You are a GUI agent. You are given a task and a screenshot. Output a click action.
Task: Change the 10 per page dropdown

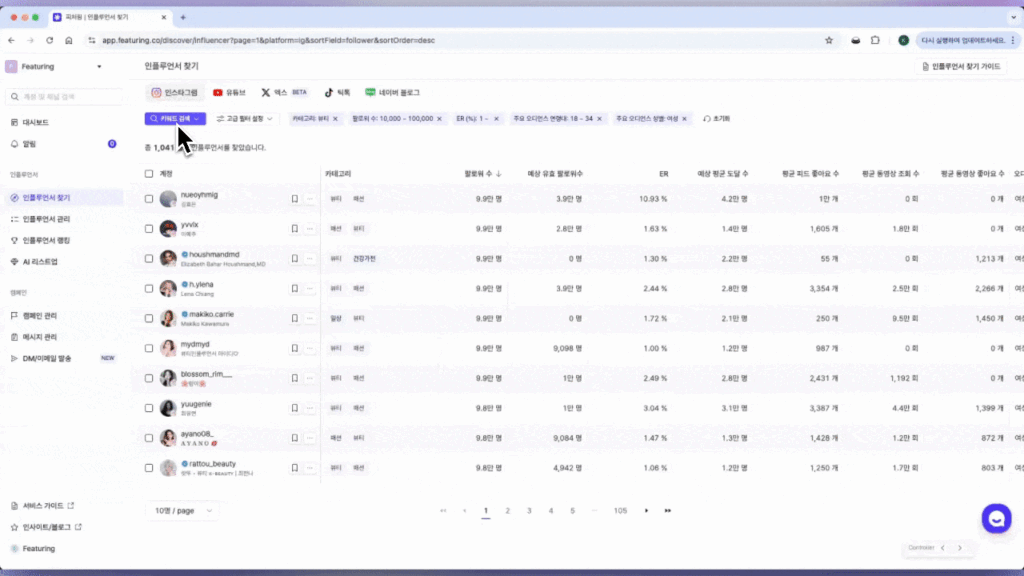point(181,510)
